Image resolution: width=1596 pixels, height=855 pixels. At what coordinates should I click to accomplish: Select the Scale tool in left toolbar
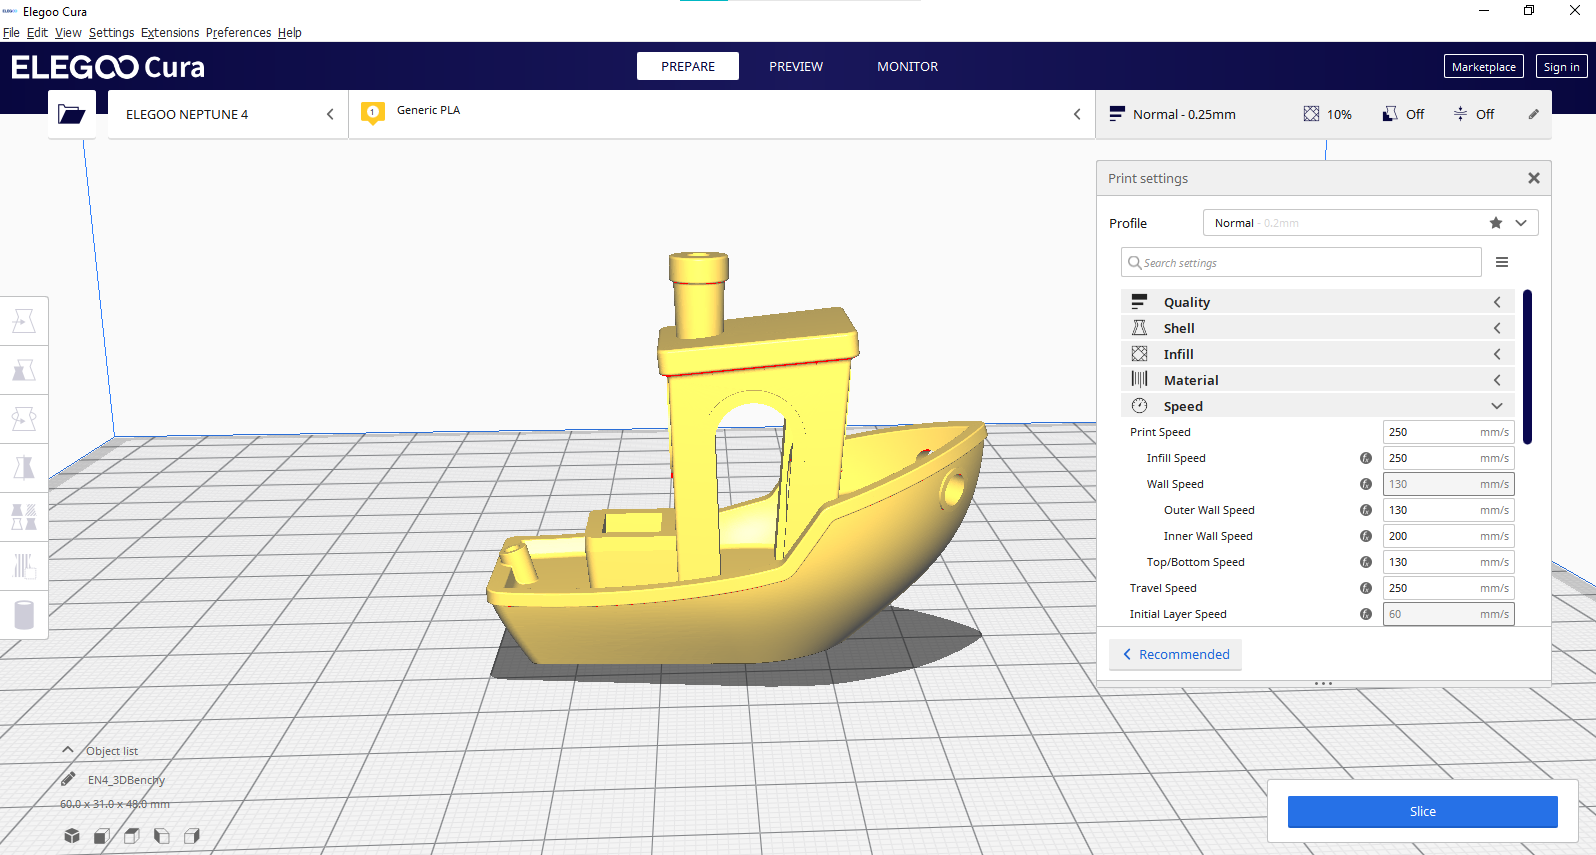(24, 370)
